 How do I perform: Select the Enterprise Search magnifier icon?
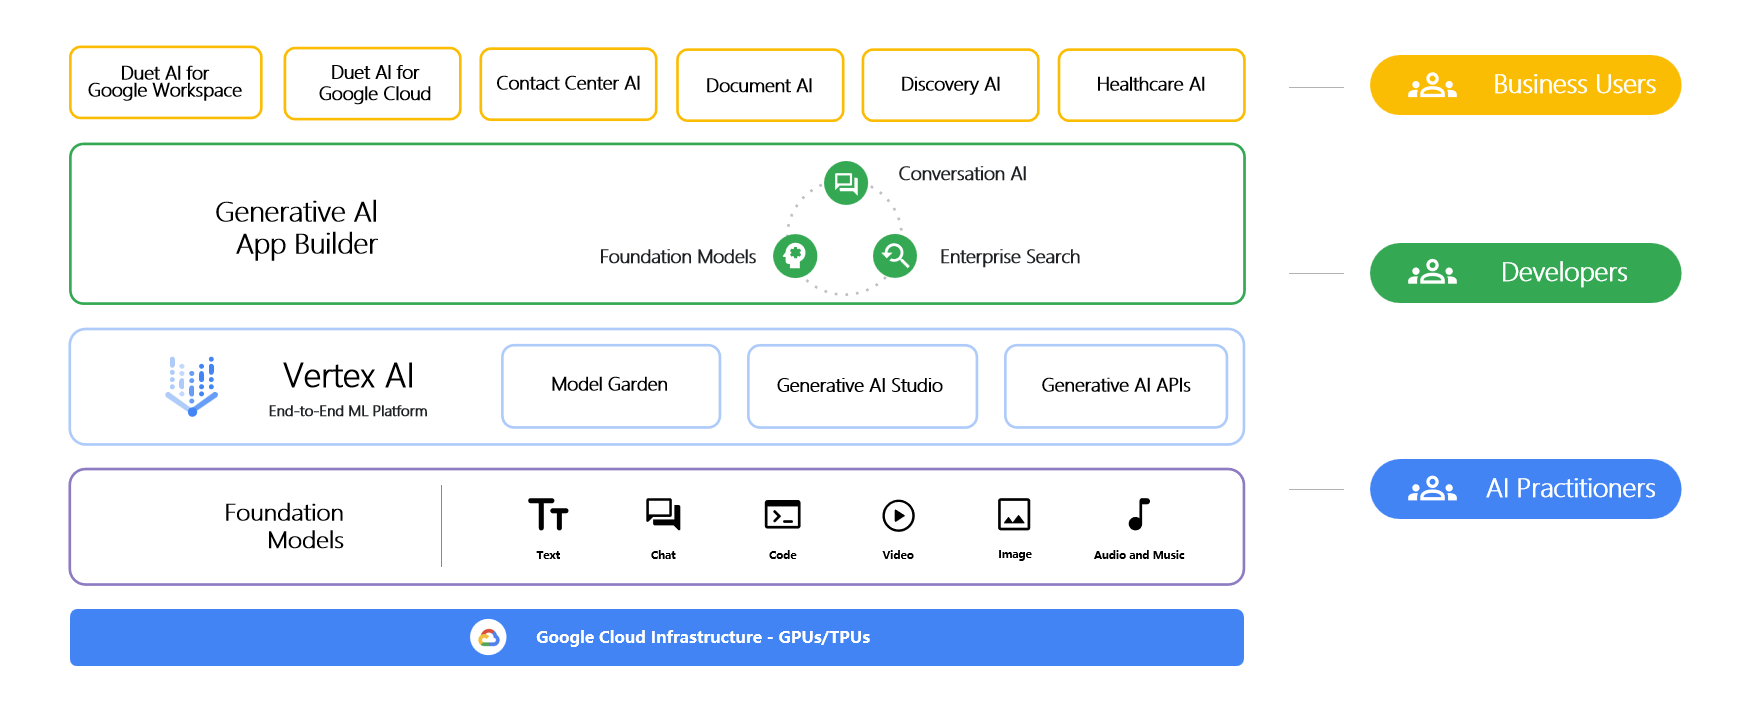tap(895, 256)
